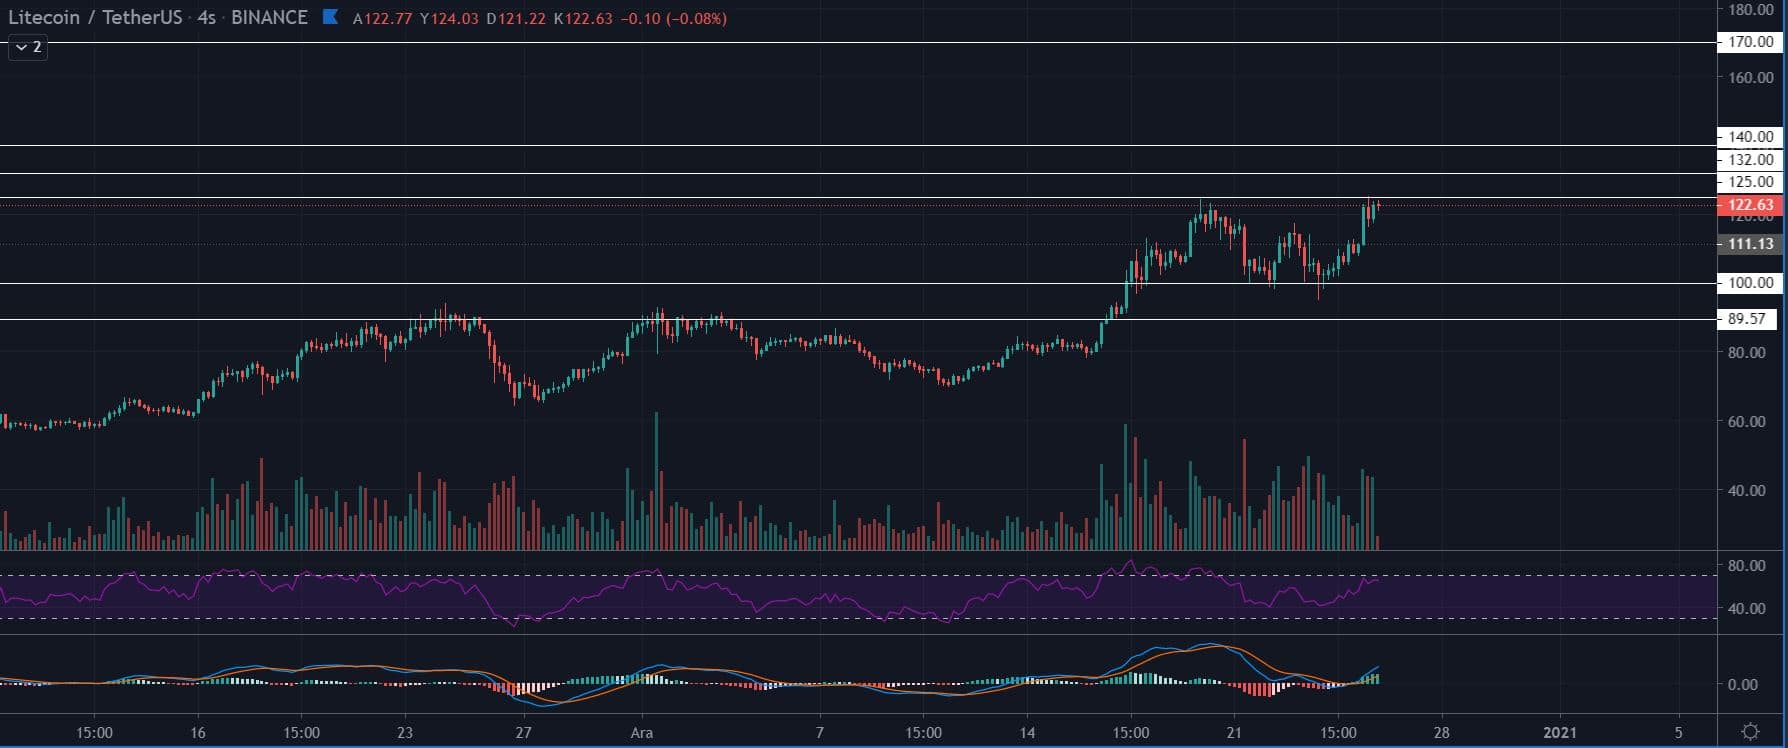Select the red 122.63 current price label
The width and height of the screenshot is (1788, 748).
tap(1749, 205)
